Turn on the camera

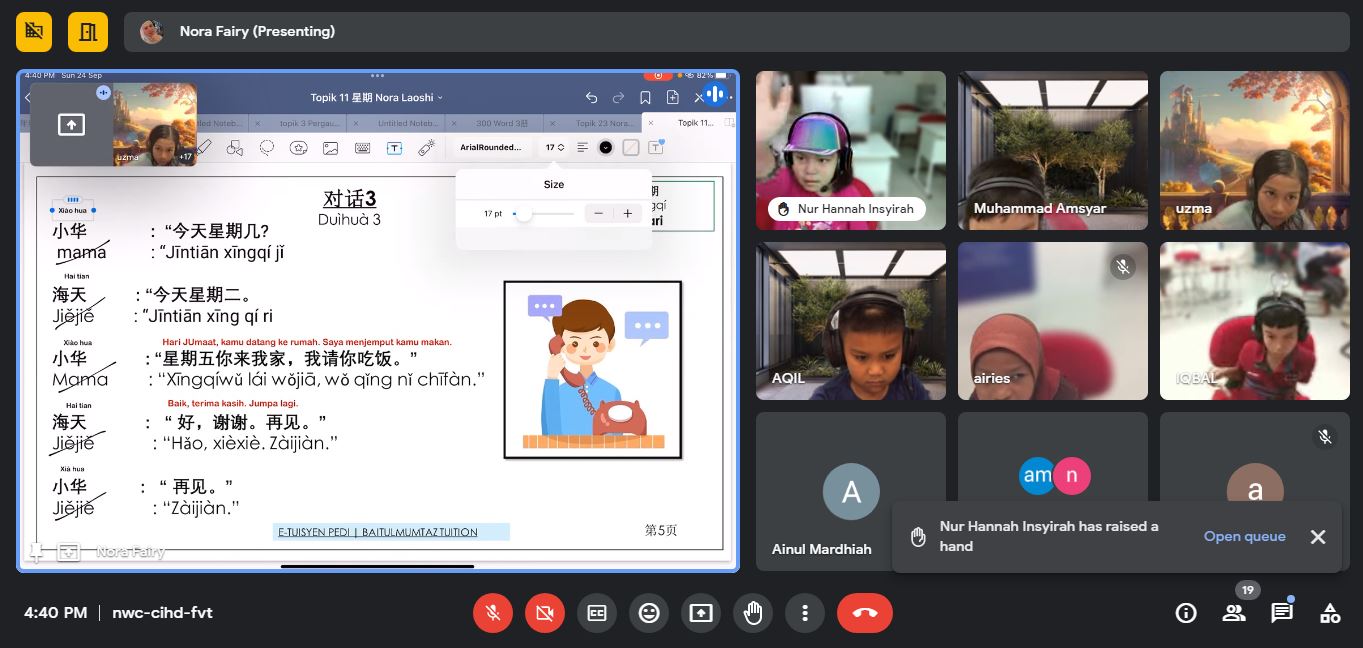[544, 613]
